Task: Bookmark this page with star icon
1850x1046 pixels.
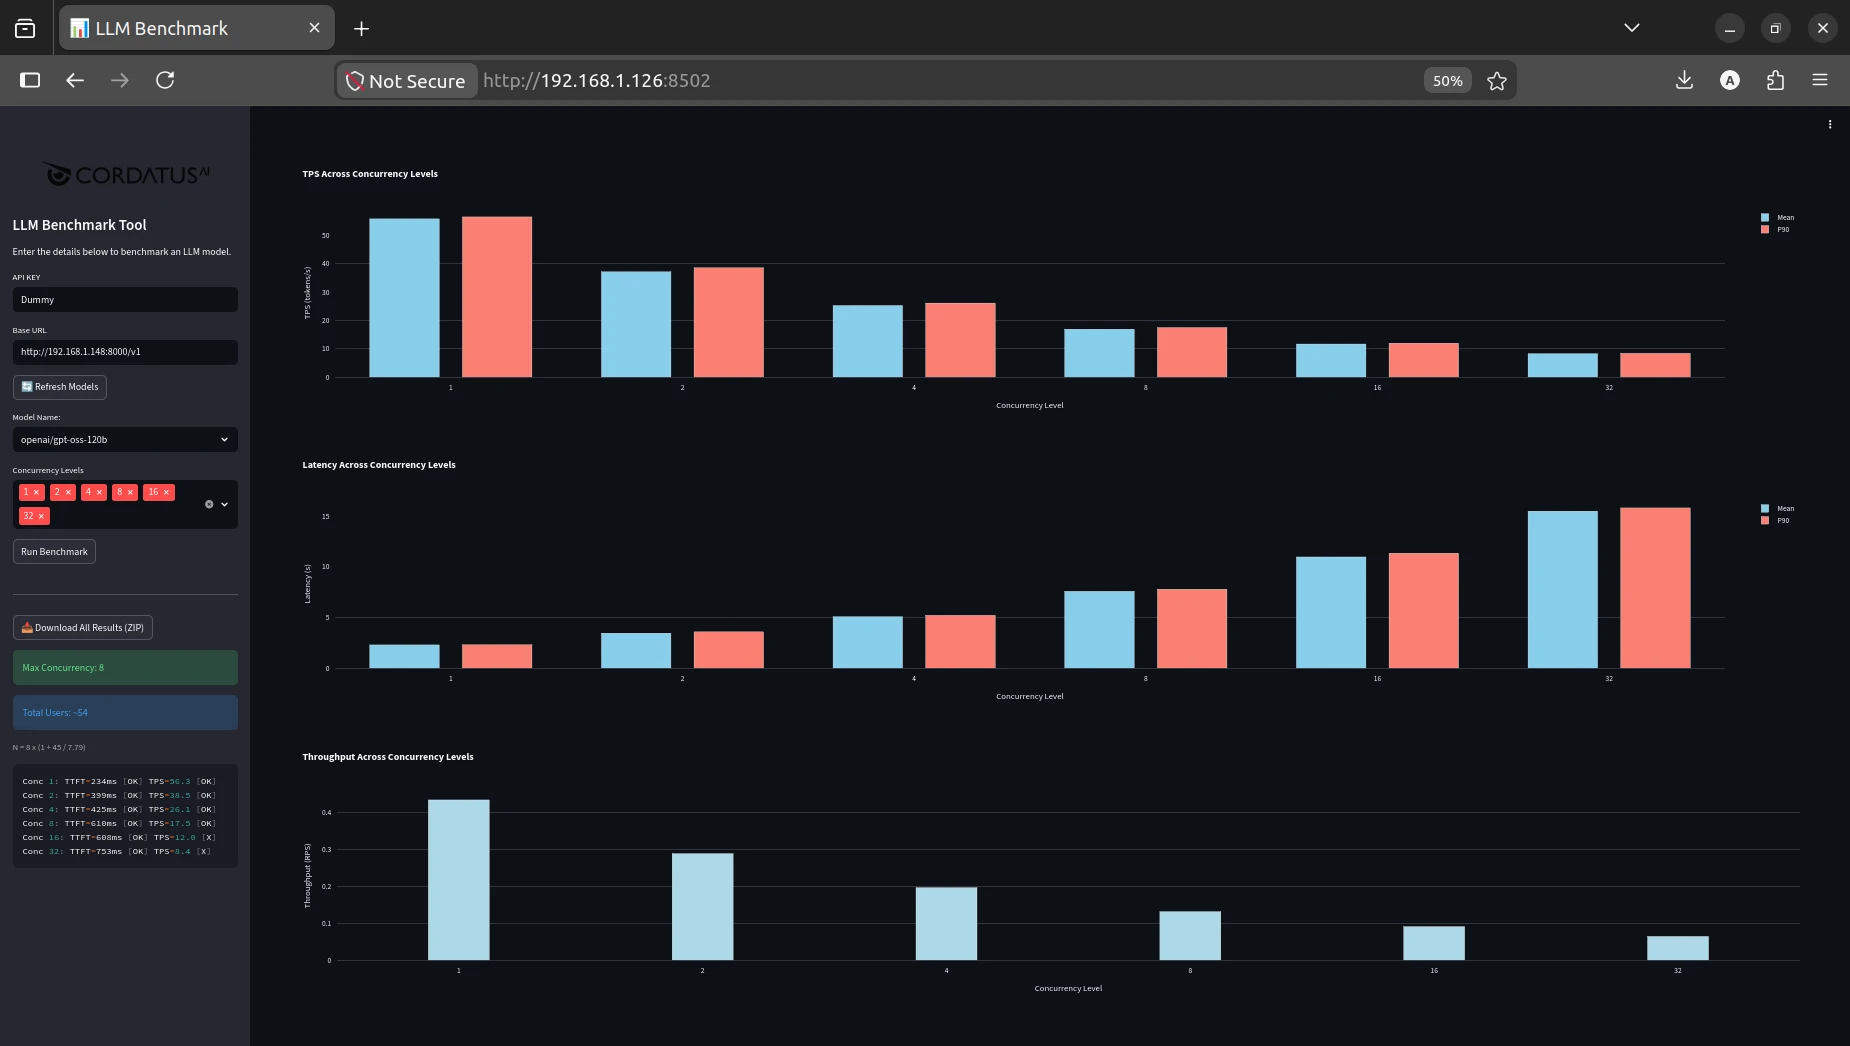Action: coord(1496,81)
